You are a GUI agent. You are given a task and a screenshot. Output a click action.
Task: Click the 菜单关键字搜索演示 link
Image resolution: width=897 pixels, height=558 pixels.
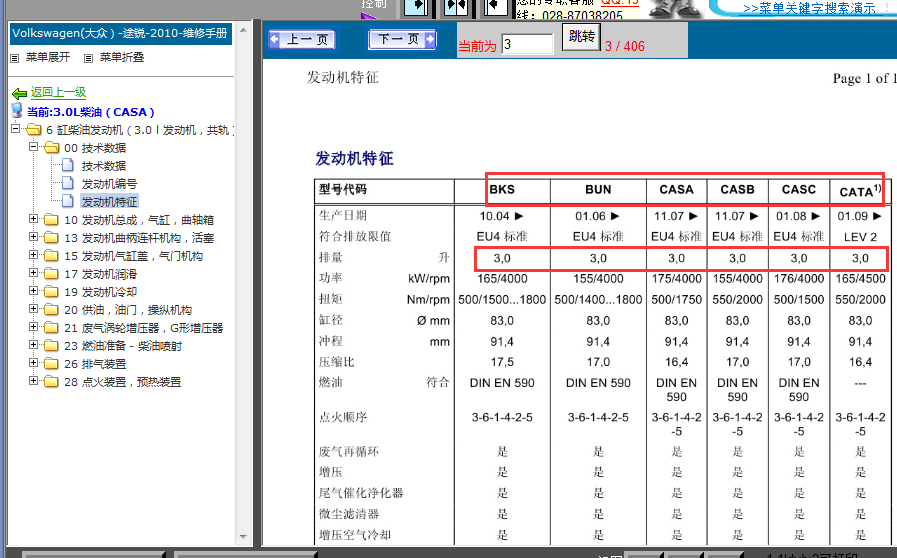[x=809, y=8]
